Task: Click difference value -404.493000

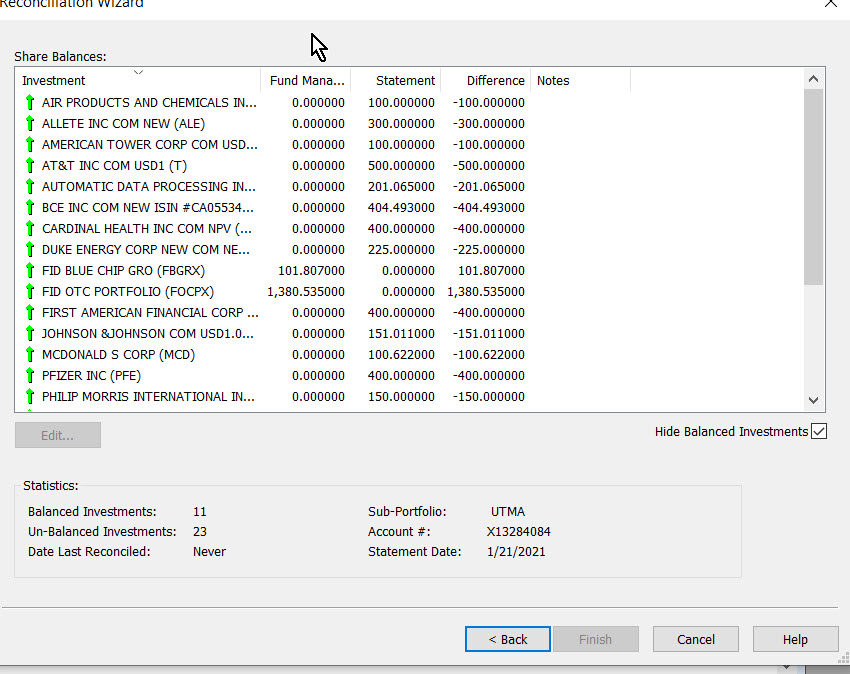Action: click(x=489, y=208)
